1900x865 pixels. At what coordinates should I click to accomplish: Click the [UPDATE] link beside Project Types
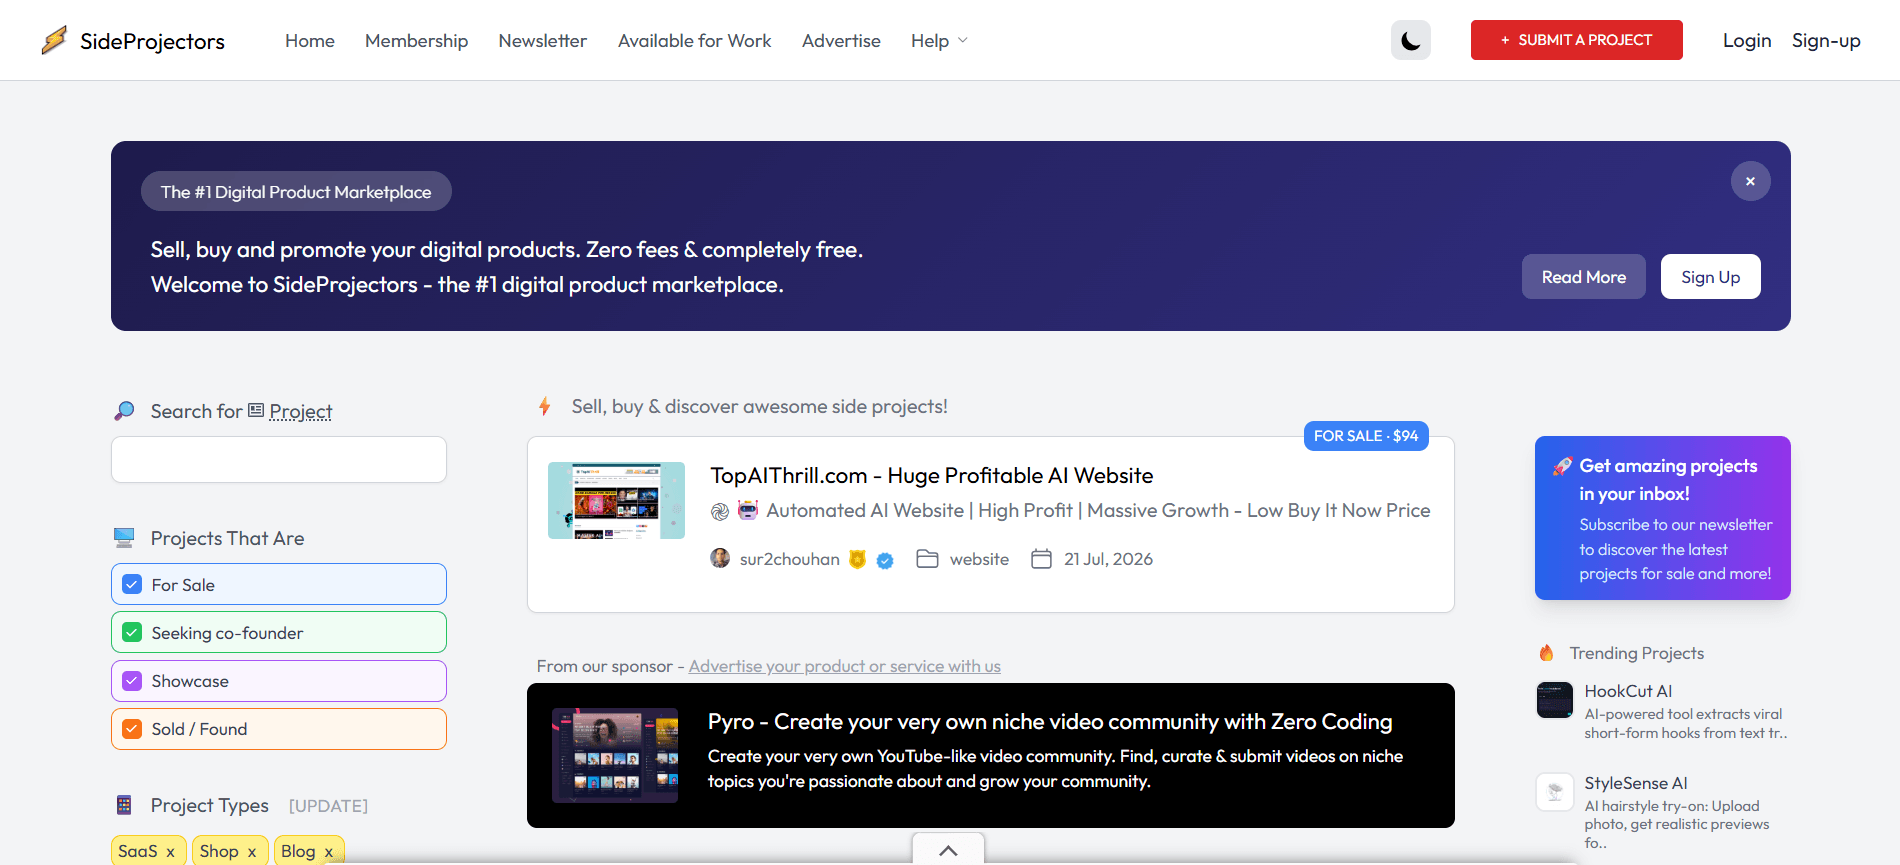click(328, 806)
